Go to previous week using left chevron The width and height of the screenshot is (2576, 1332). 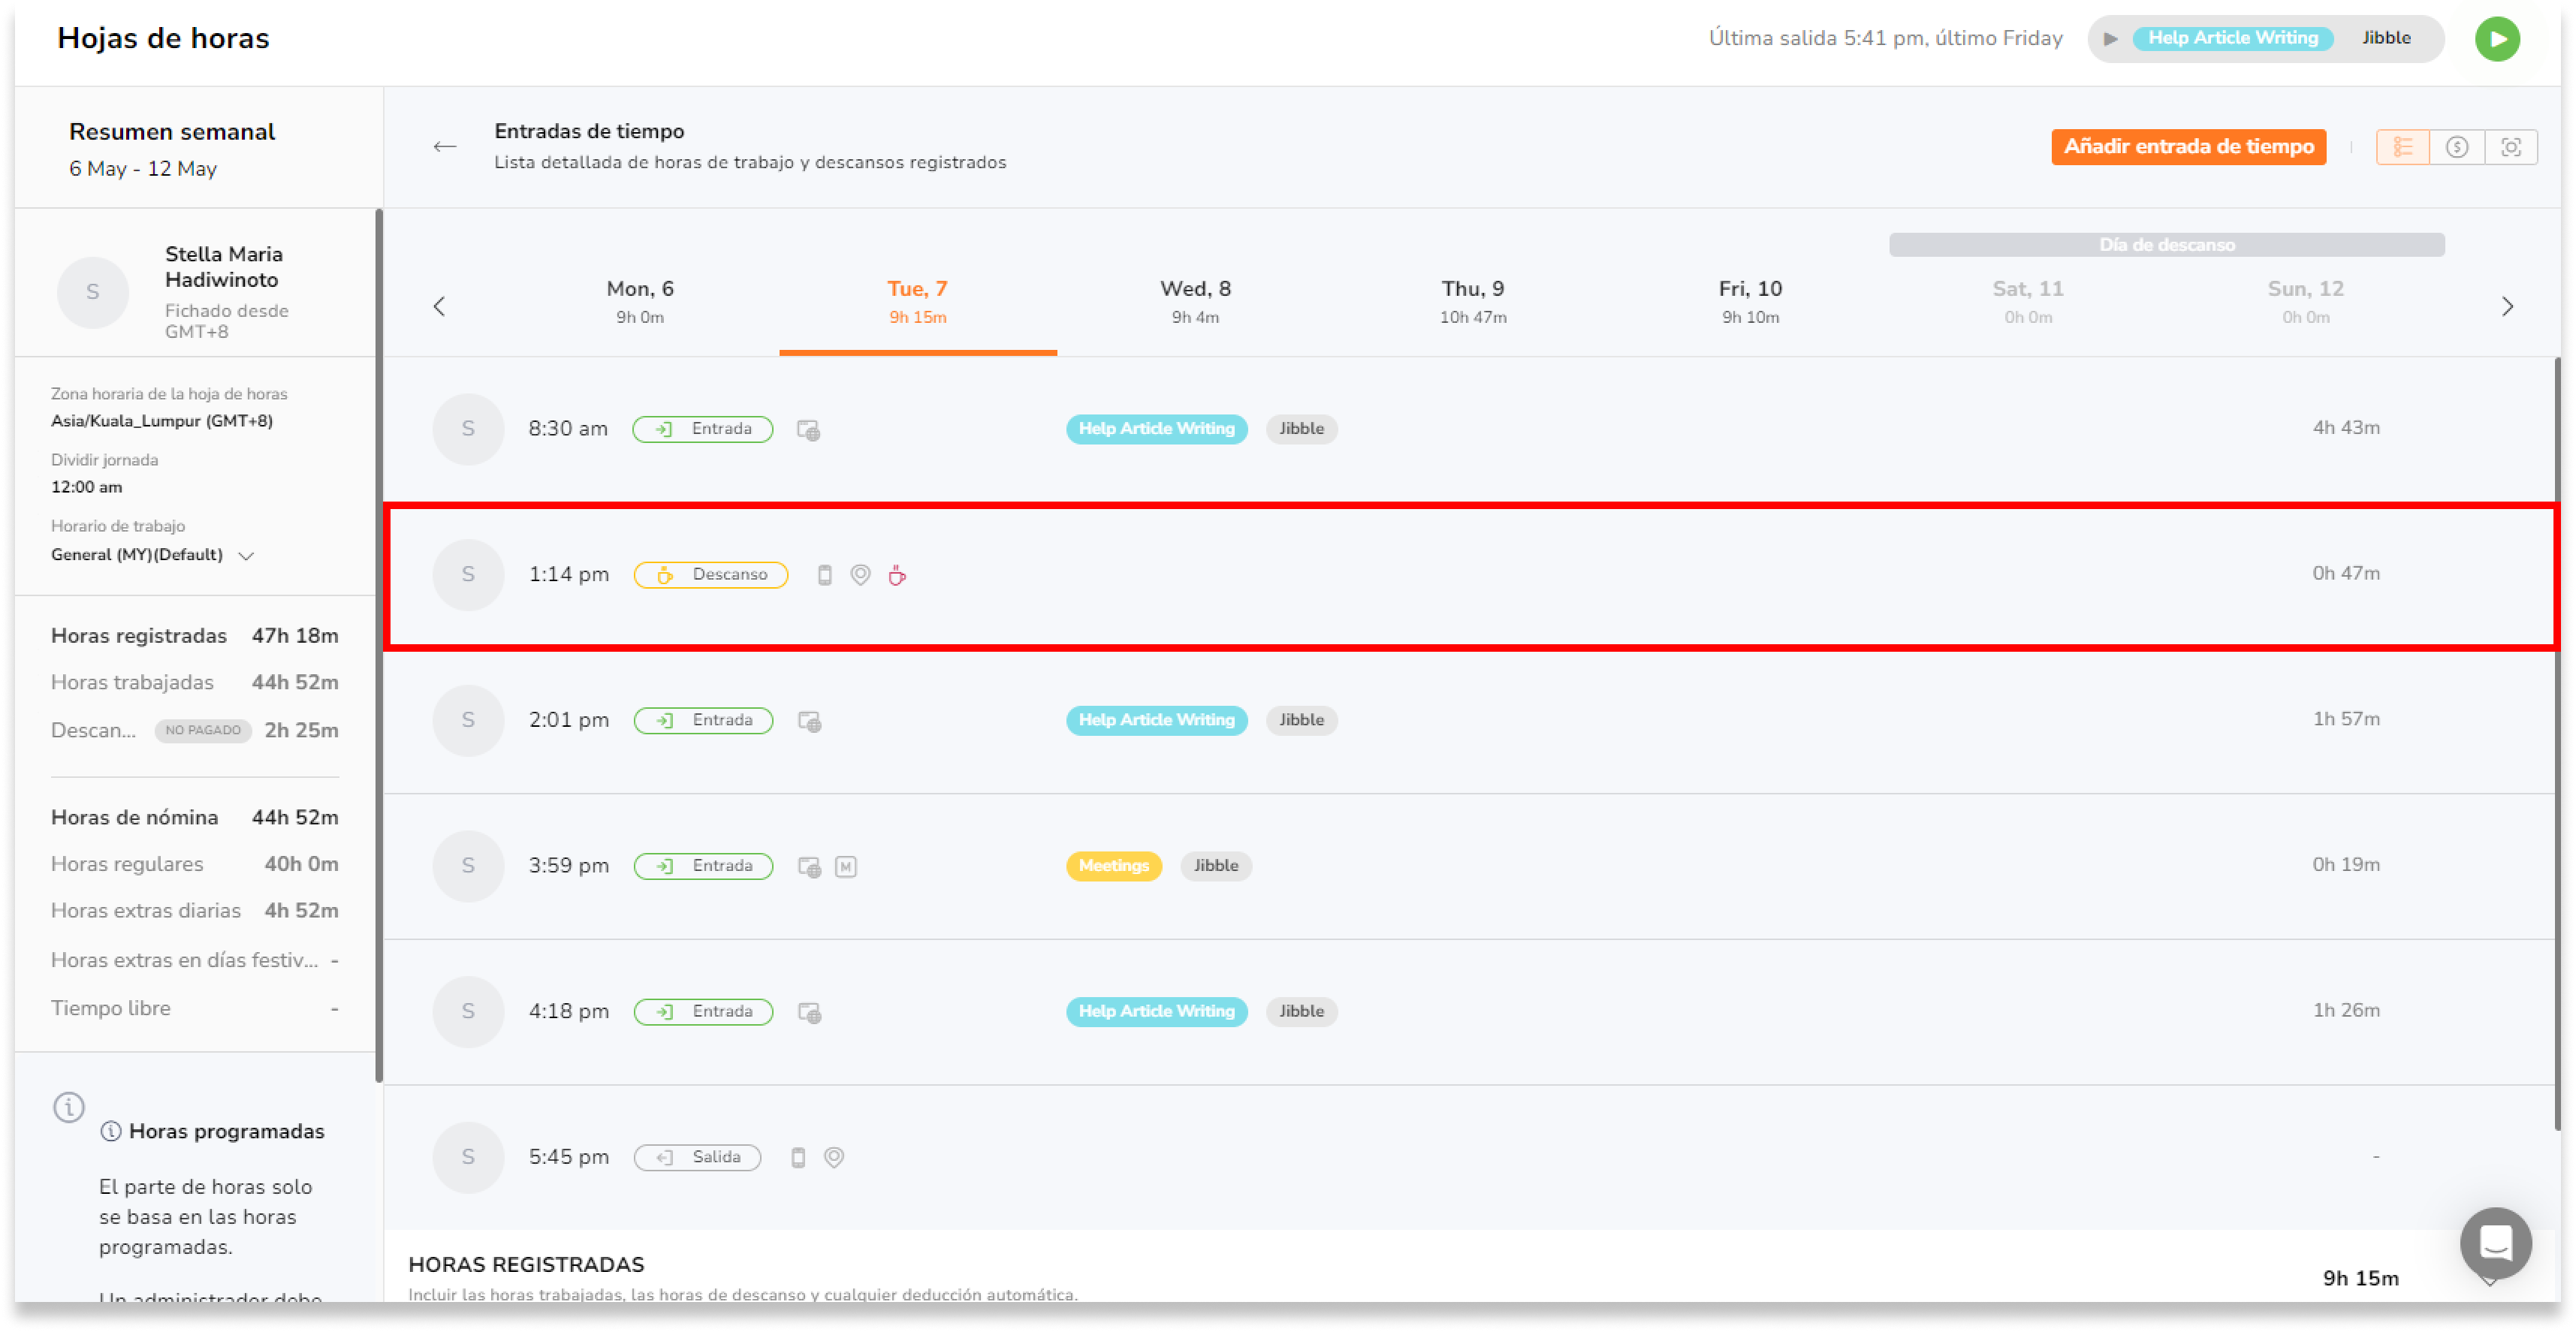pos(439,306)
